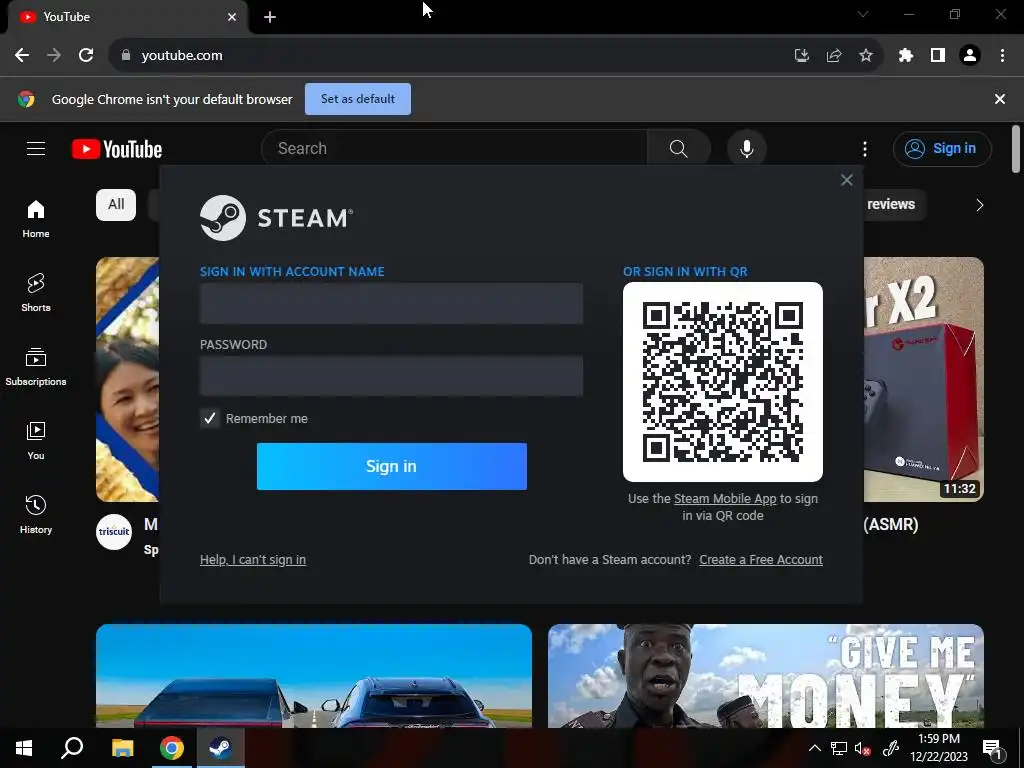
Task: Click the Steam password field
Action: pos(391,376)
